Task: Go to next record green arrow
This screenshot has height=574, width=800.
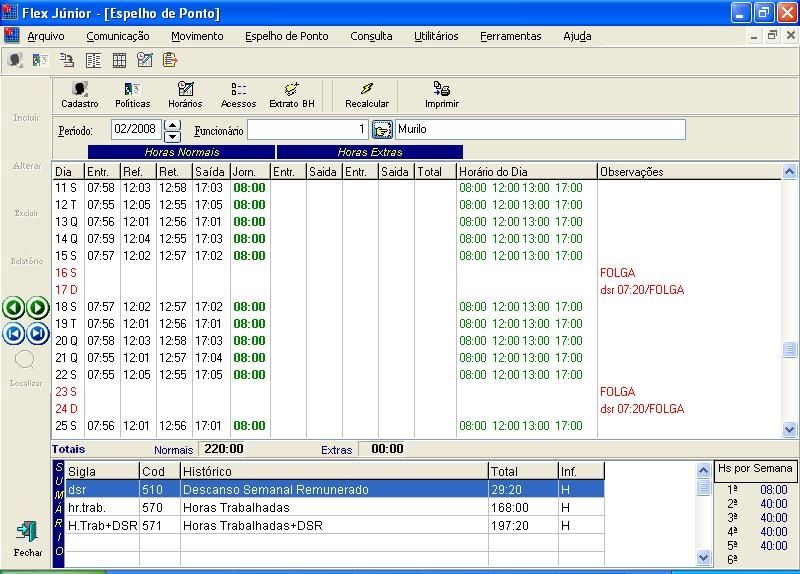Action: tap(38, 308)
